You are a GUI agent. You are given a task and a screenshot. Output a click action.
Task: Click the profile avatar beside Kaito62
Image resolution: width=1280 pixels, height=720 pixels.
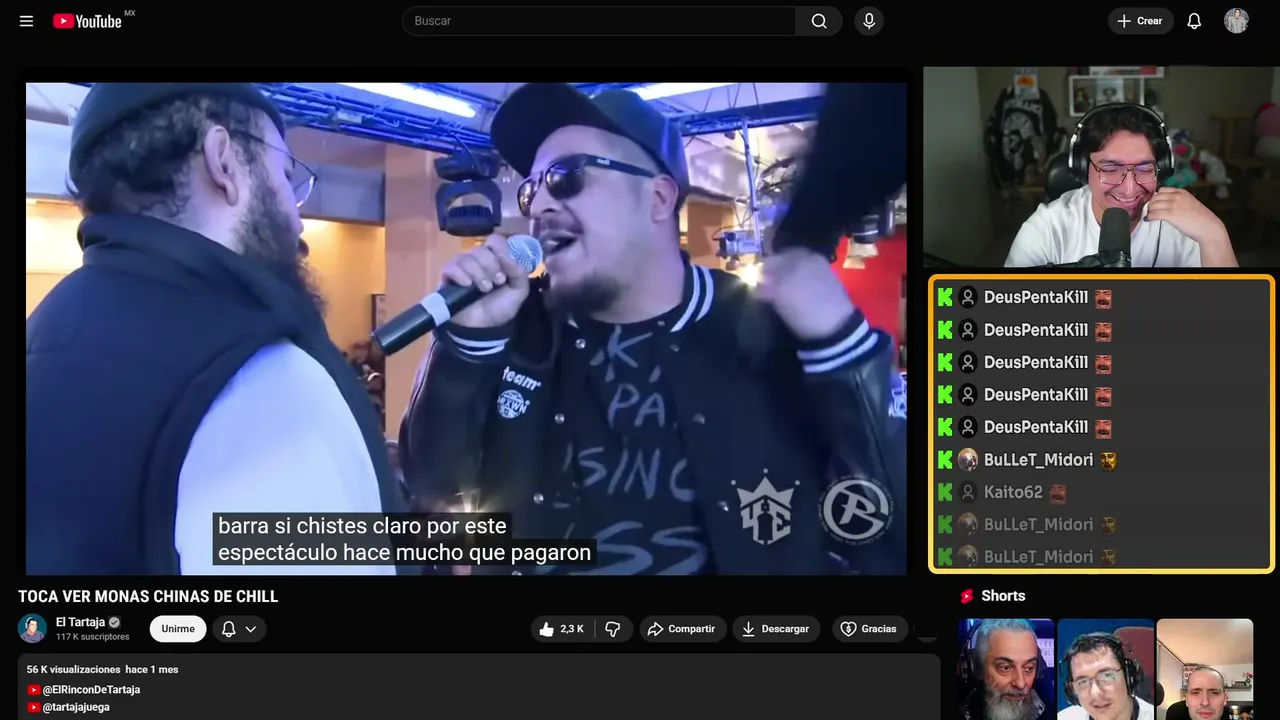coord(968,492)
